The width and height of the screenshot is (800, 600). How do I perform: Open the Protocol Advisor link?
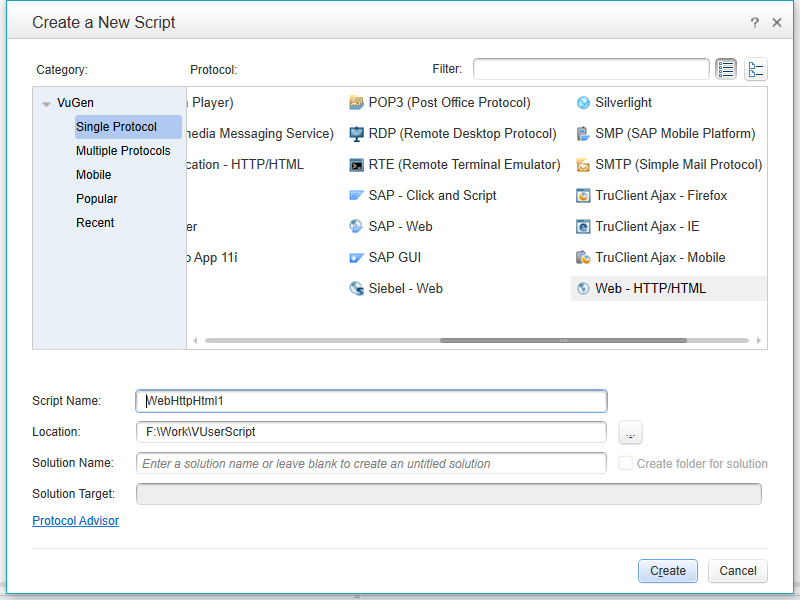coord(76,521)
